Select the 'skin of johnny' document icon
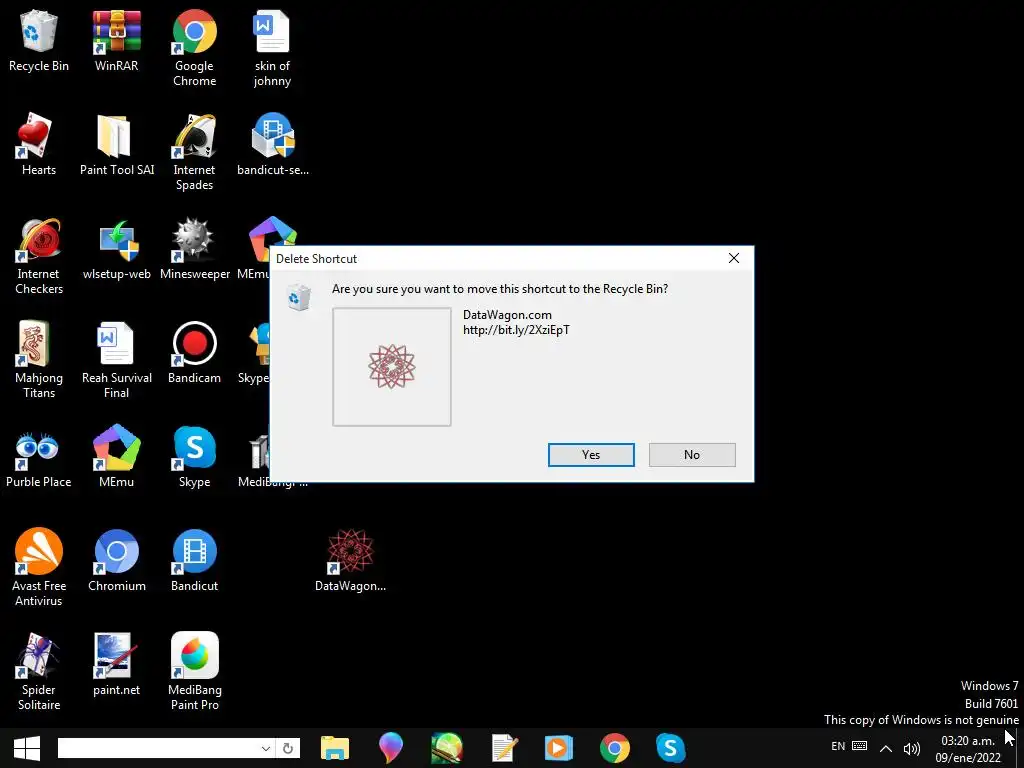This screenshot has width=1024, height=768. click(x=272, y=49)
